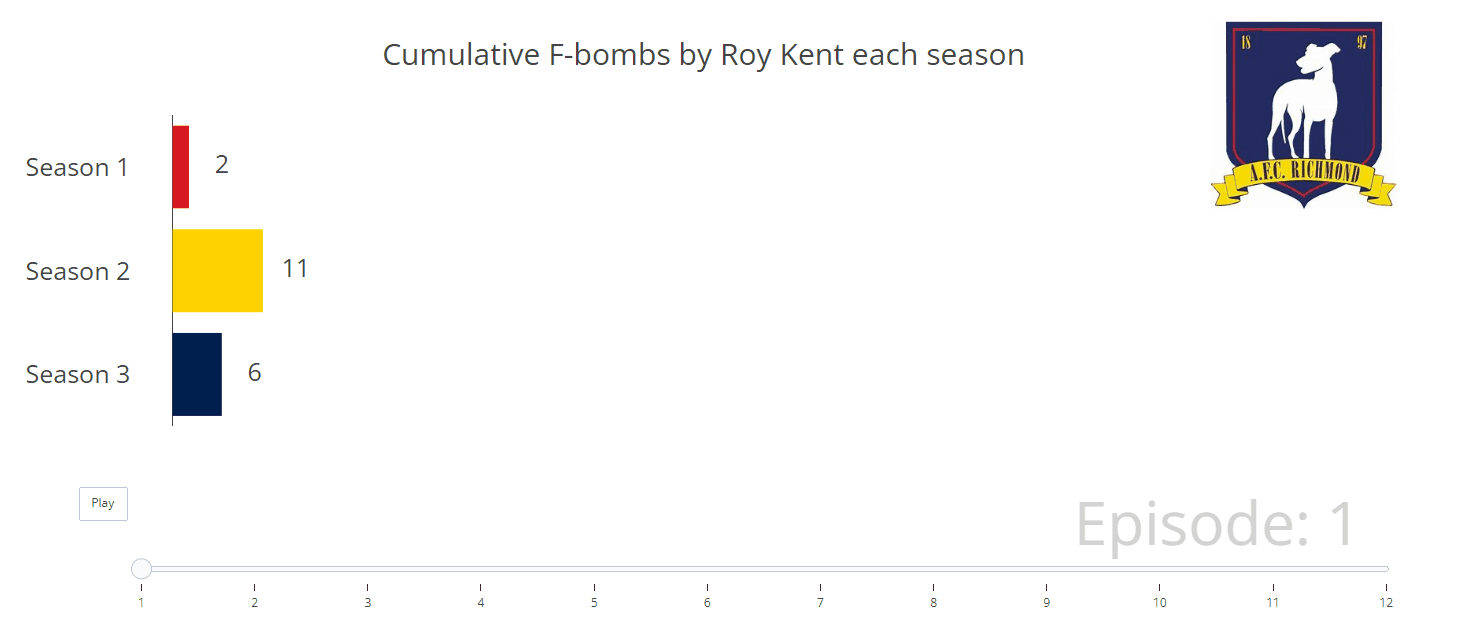Jump to episode 2 on the slider
Screen dimensions: 1472x619
[x=254, y=569]
